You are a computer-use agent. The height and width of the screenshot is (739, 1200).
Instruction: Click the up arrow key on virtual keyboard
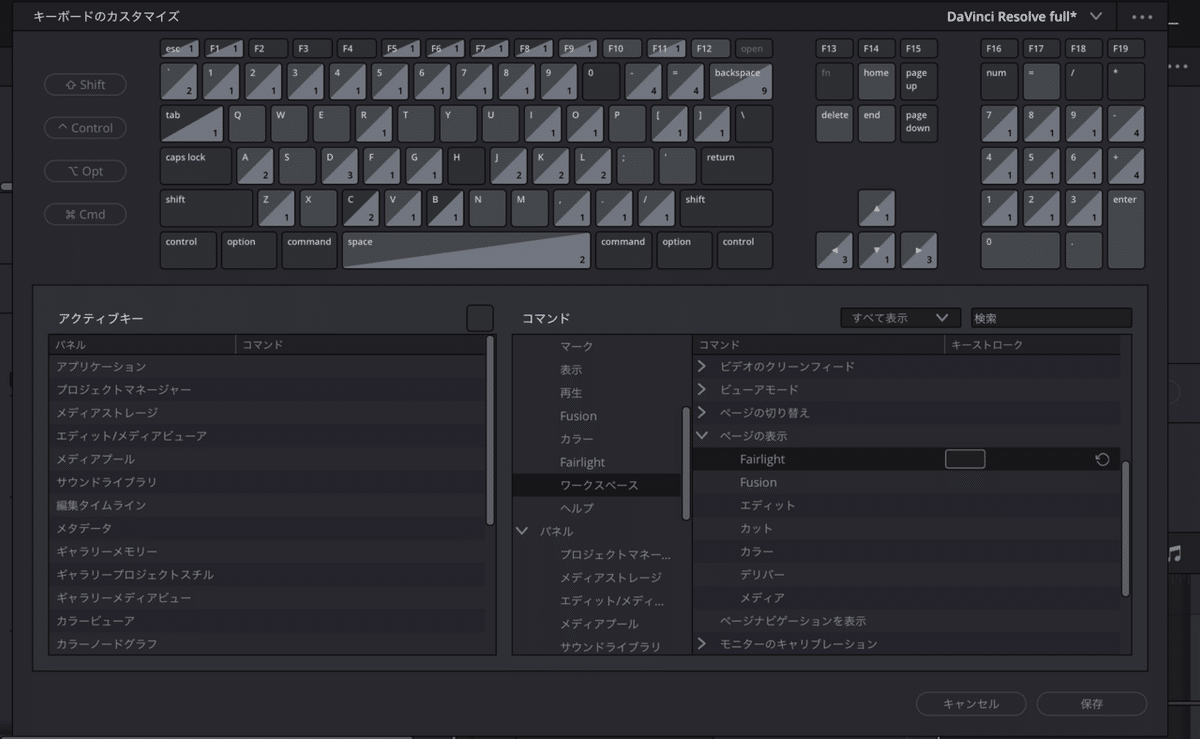click(x=876, y=208)
